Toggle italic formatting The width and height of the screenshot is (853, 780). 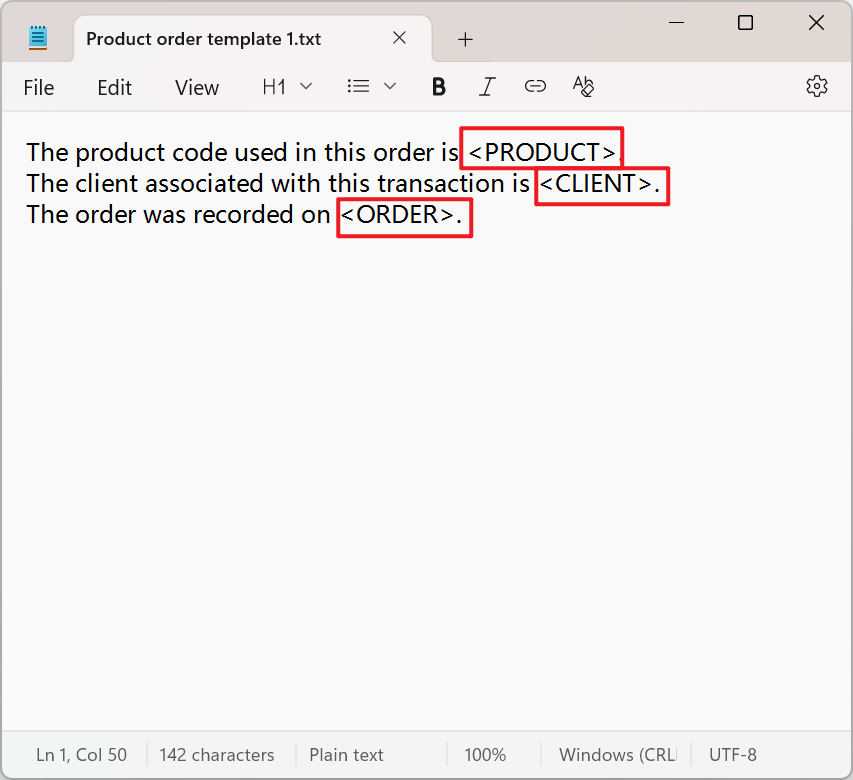pyautogui.click(x=487, y=86)
